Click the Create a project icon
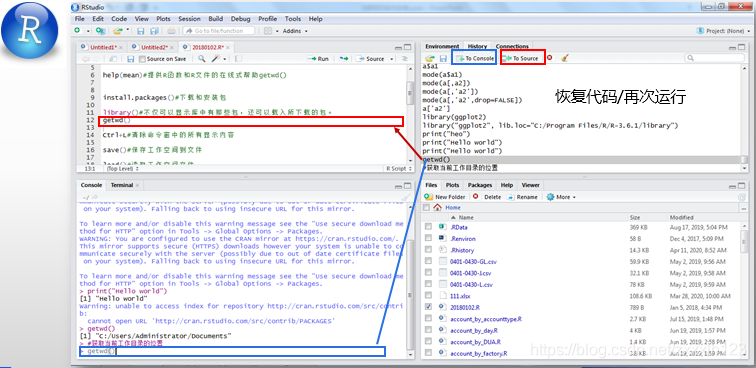 click(x=100, y=30)
